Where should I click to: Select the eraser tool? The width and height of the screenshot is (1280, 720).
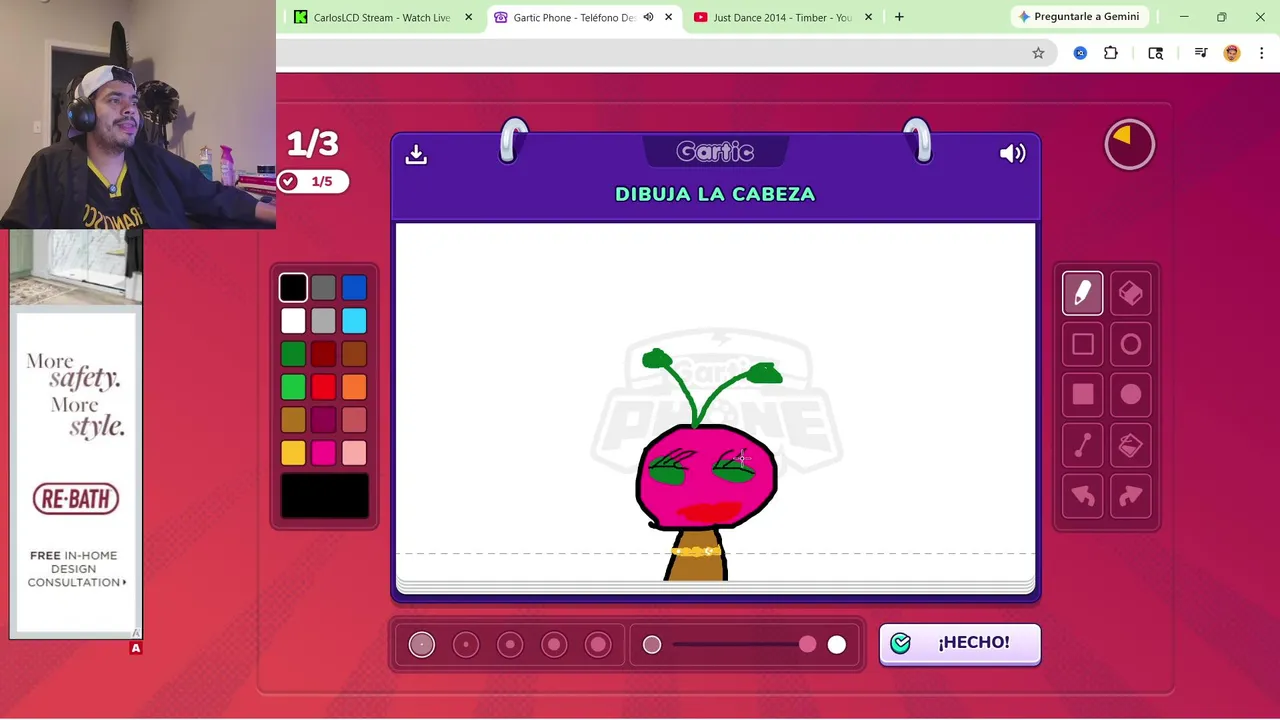point(1131,293)
